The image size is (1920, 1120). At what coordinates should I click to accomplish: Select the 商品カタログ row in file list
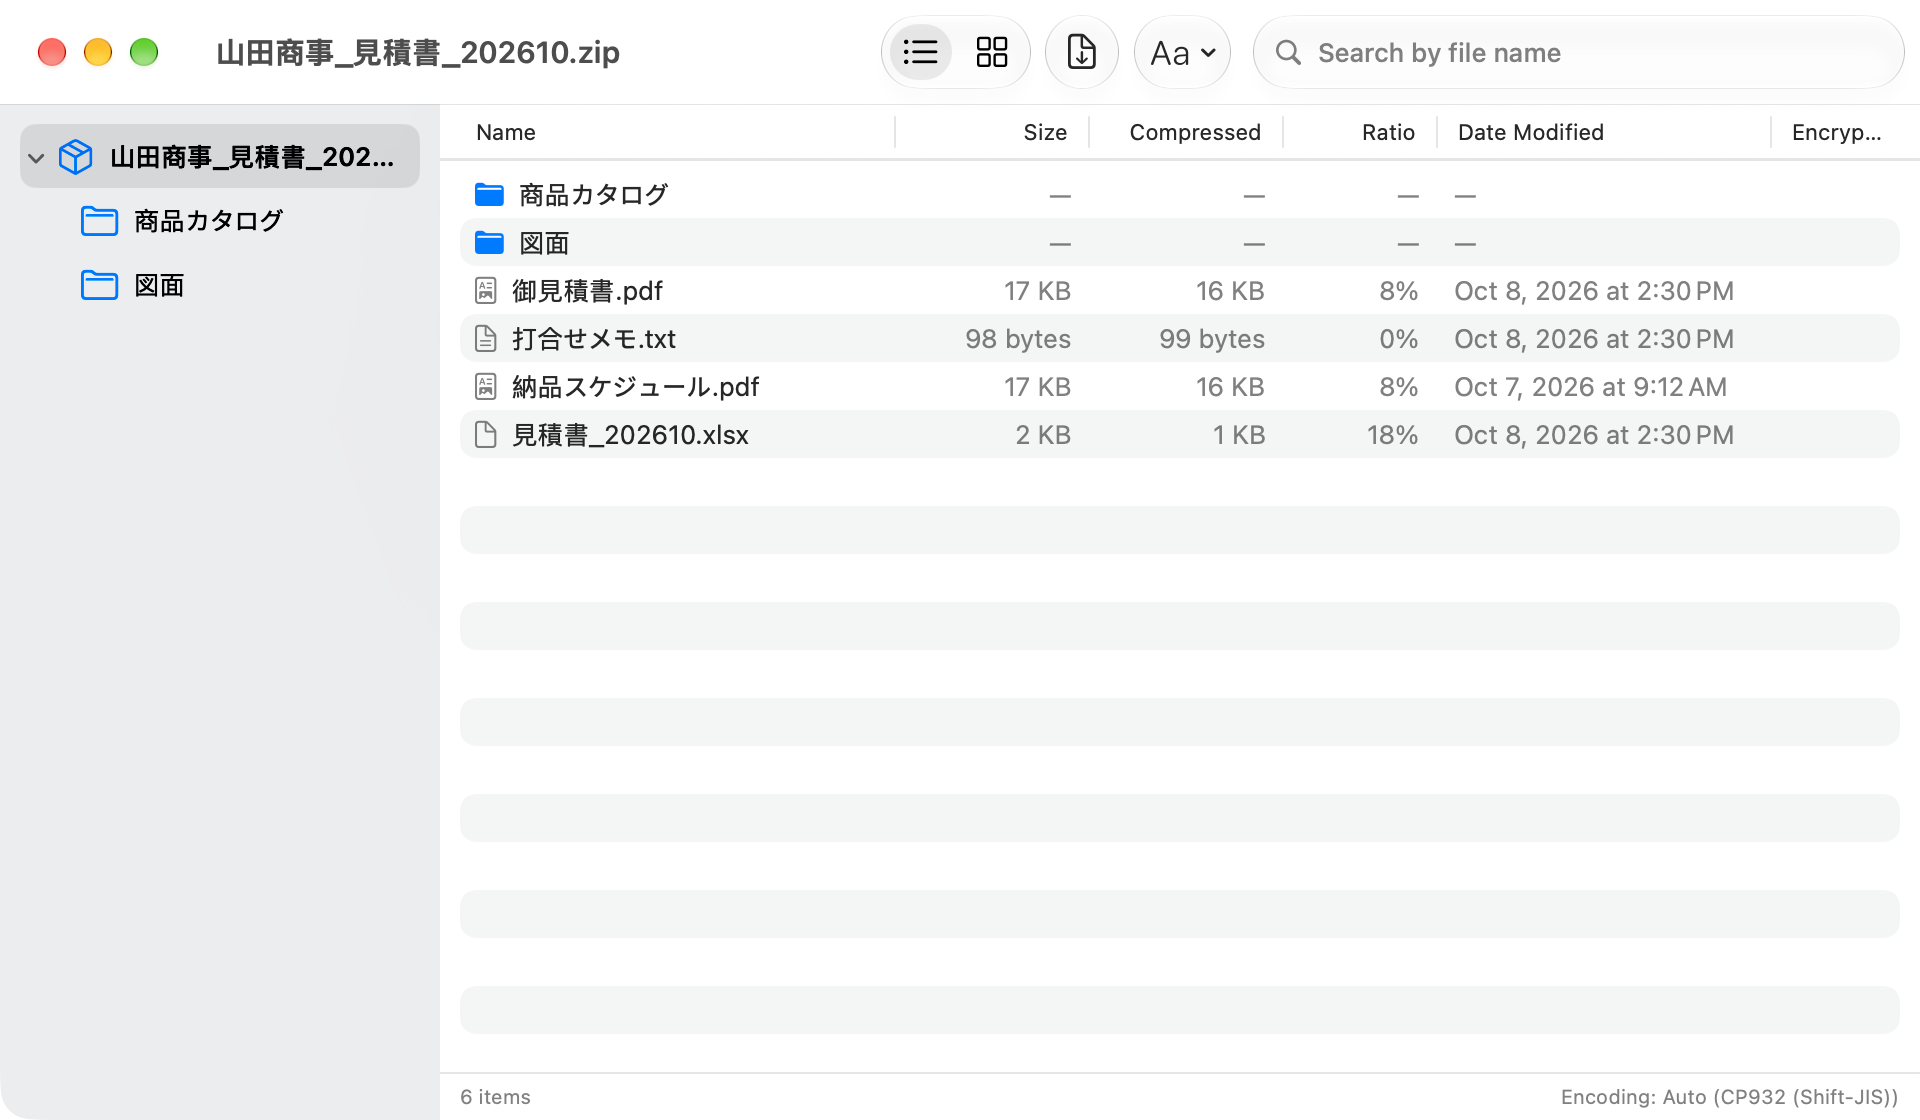coord(1180,194)
